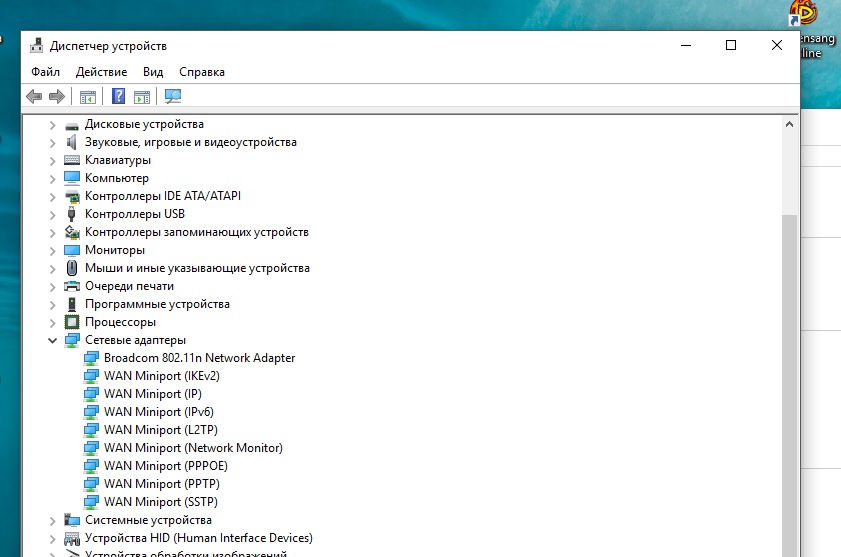Screen dimensions: 841x557
Task: Select the HID devices icon
Action: 72,538
